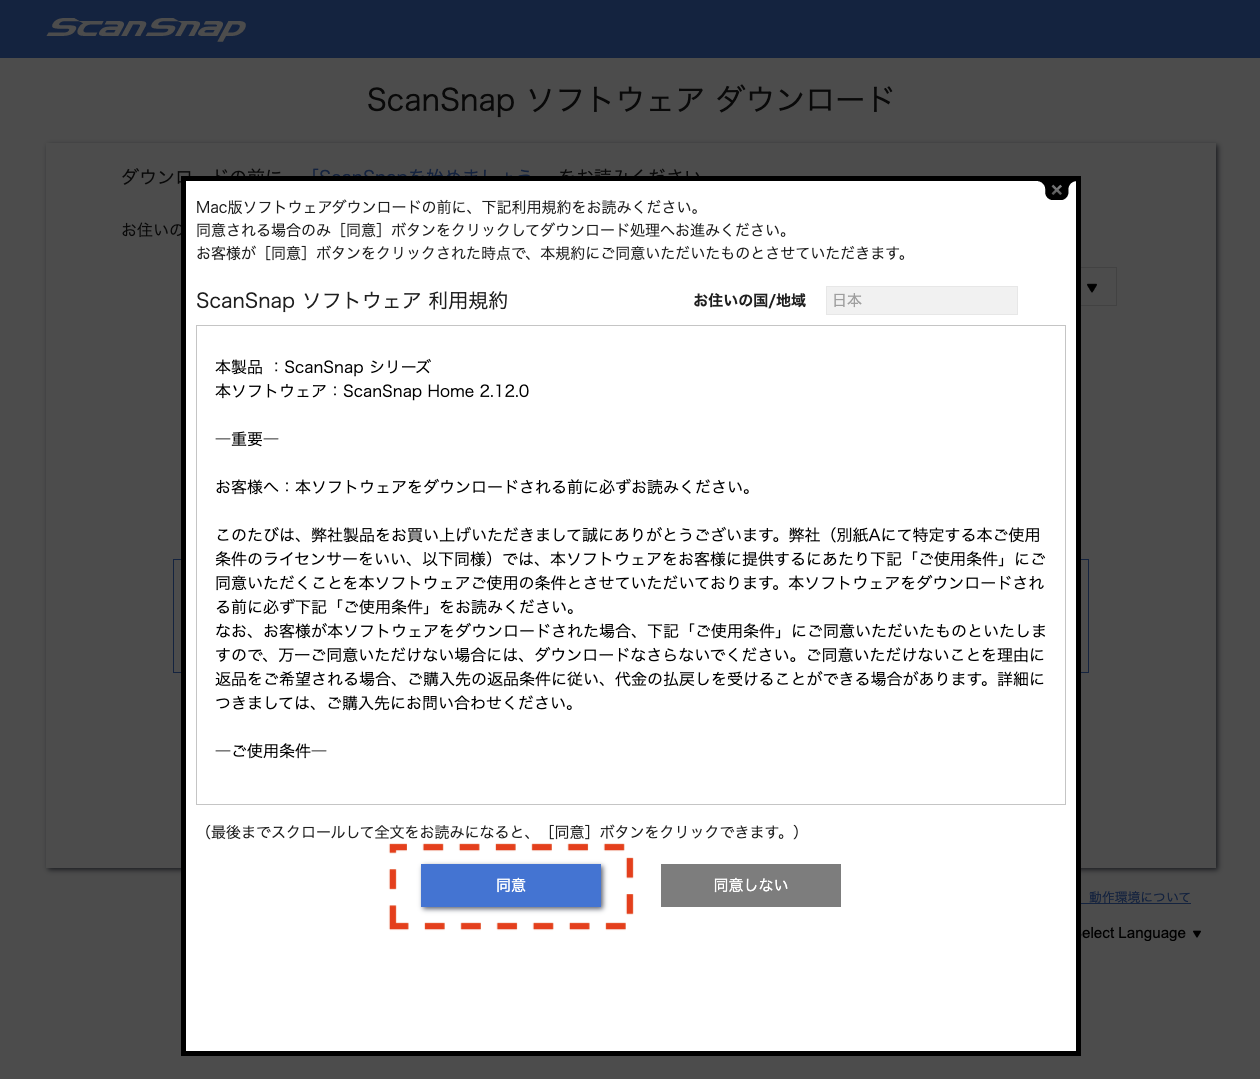Open the 動作環境について link
The width and height of the screenshot is (1260, 1079).
pyautogui.click(x=1139, y=897)
